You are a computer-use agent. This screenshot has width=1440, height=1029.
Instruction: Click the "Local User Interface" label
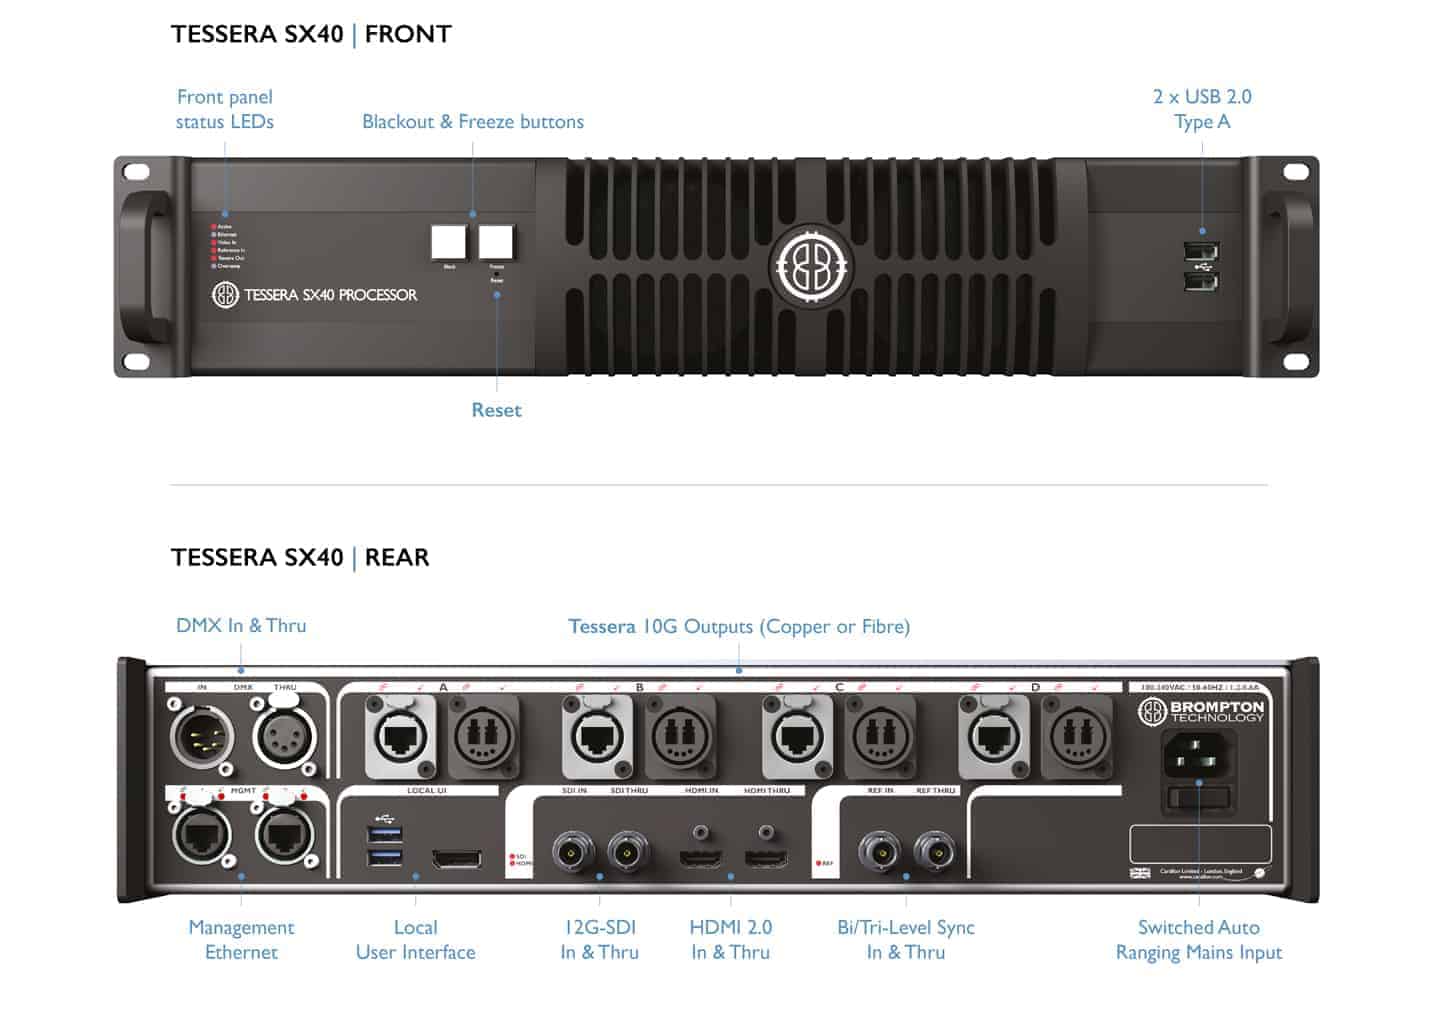(416, 940)
